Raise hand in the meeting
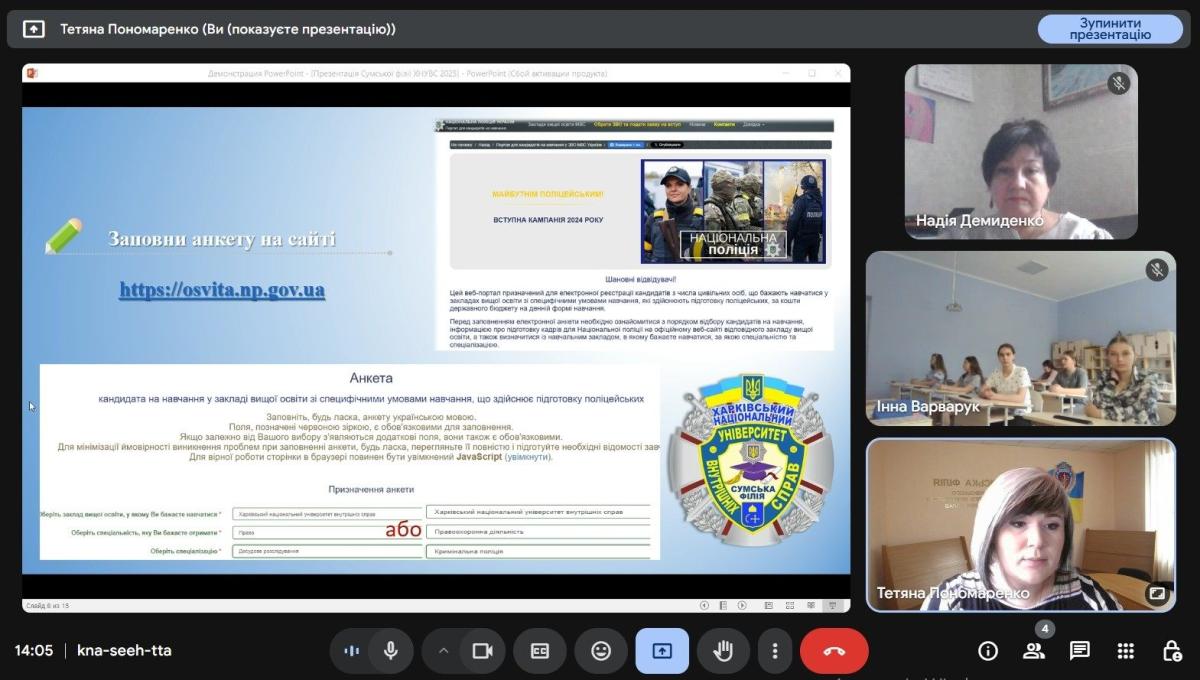This screenshot has width=1200, height=680. click(723, 651)
